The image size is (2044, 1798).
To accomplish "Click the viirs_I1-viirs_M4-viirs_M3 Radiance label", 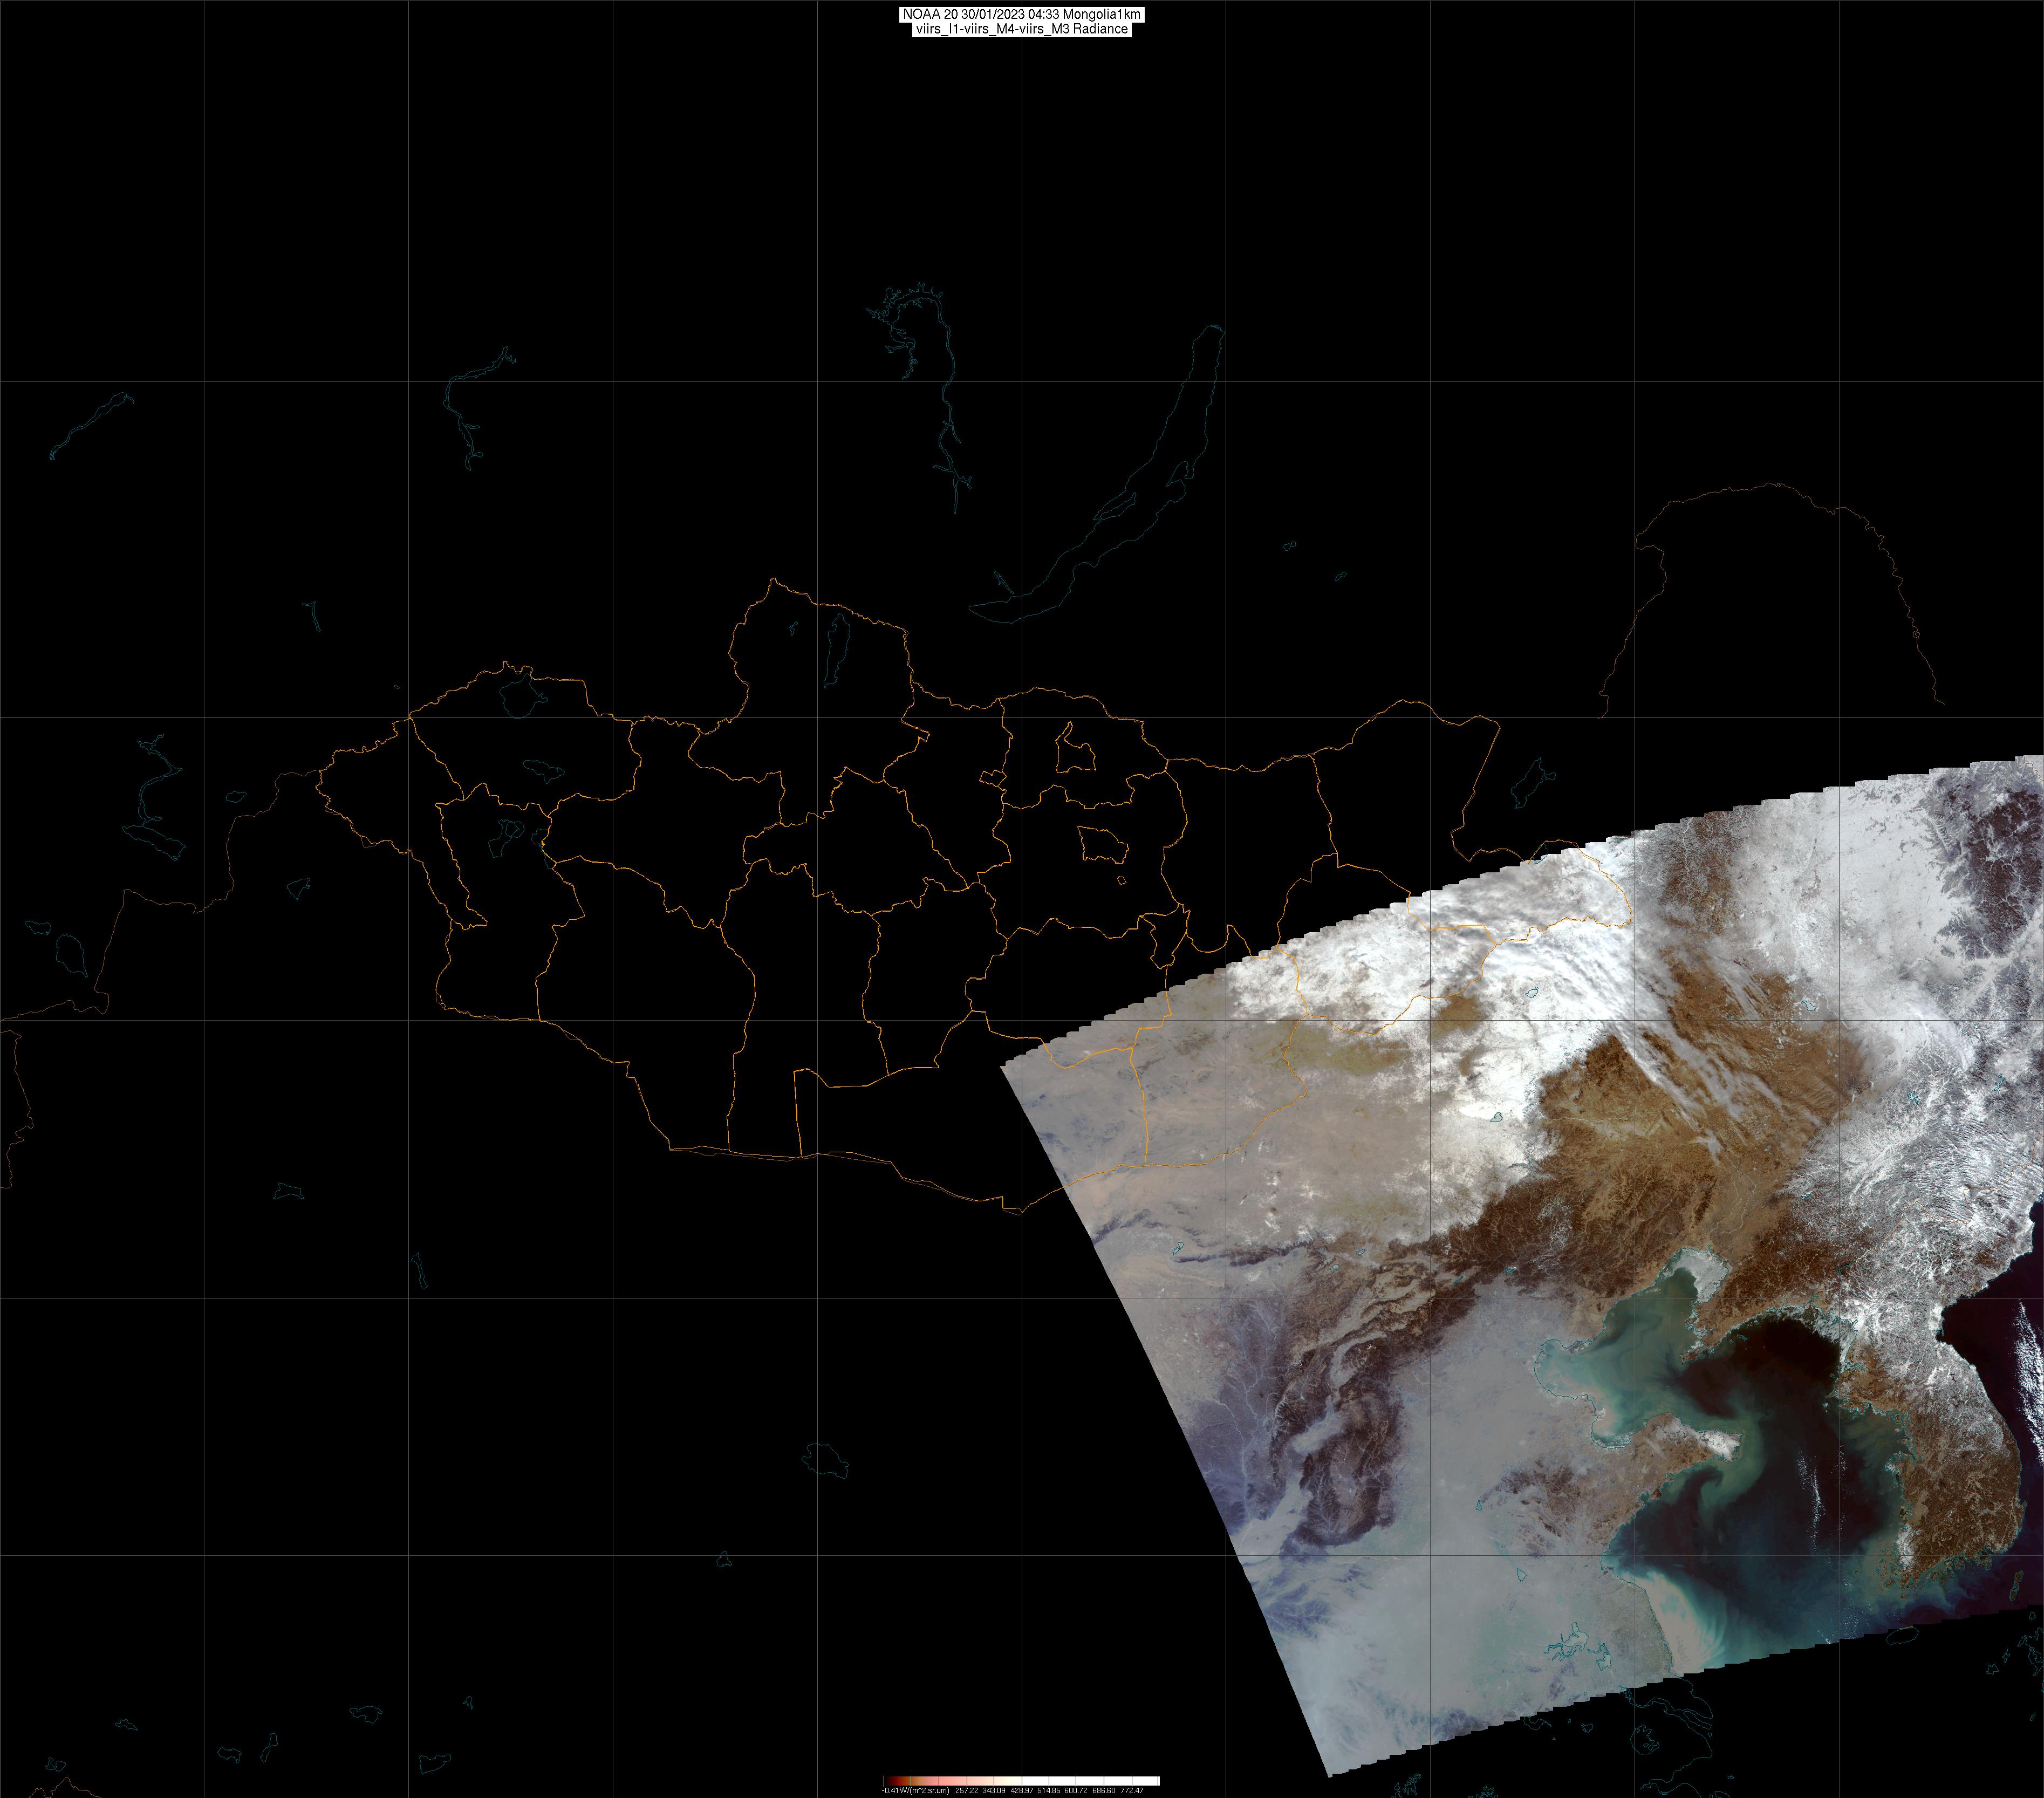I will 1021,29.
